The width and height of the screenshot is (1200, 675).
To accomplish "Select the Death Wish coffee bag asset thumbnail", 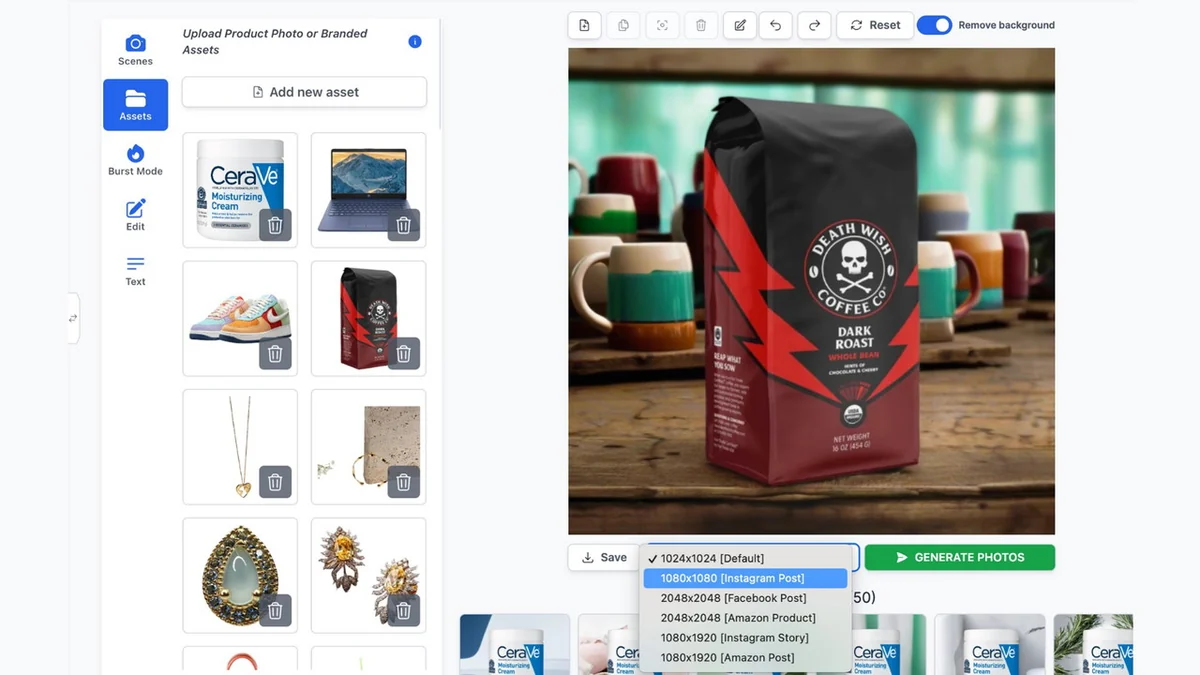I will pyautogui.click(x=368, y=319).
